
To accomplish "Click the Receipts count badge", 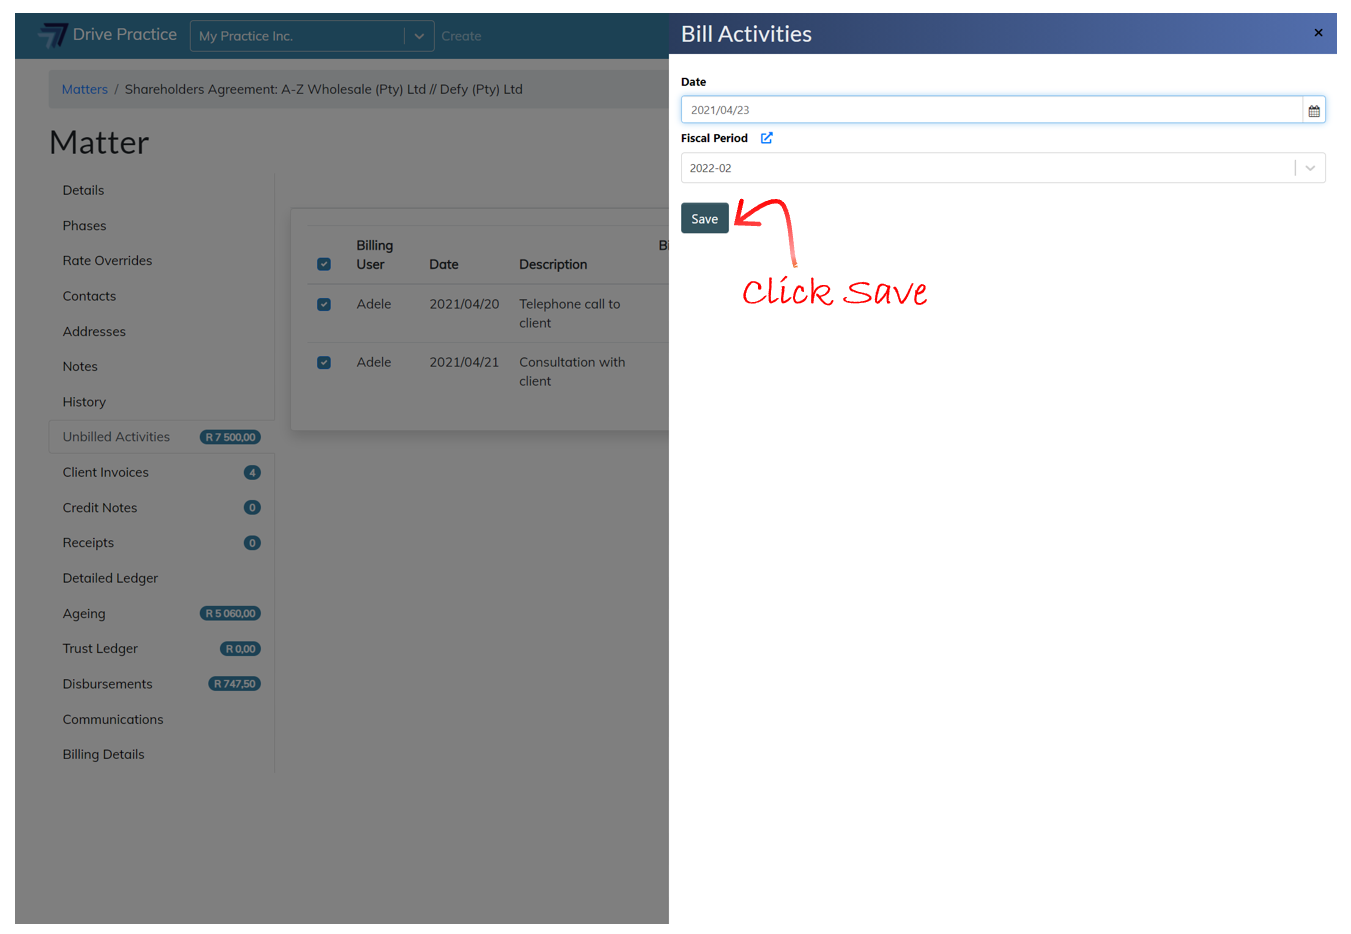I will (252, 542).
